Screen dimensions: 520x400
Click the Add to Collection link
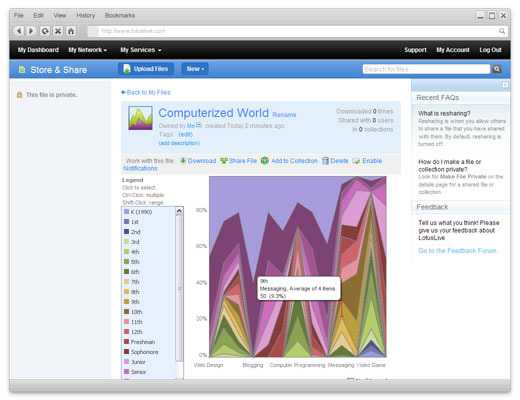pos(294,161)
